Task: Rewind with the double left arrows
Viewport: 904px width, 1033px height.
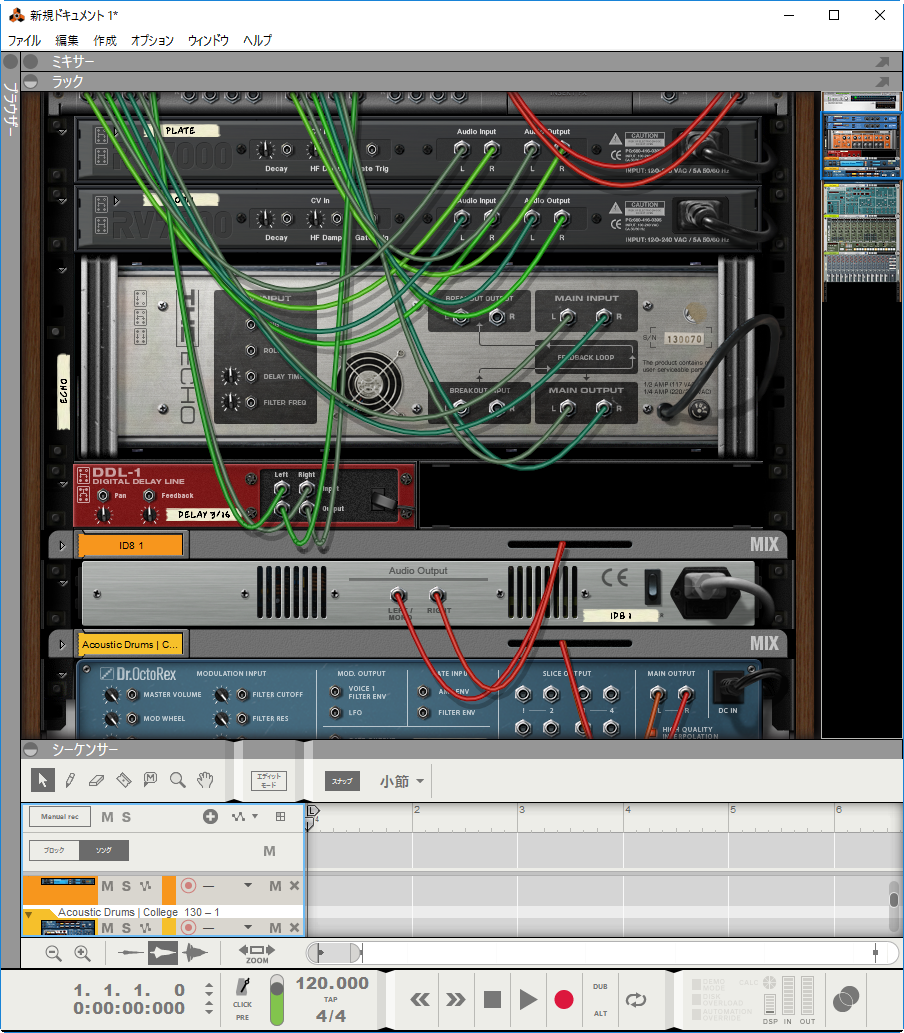Action: coord(420,1000)
